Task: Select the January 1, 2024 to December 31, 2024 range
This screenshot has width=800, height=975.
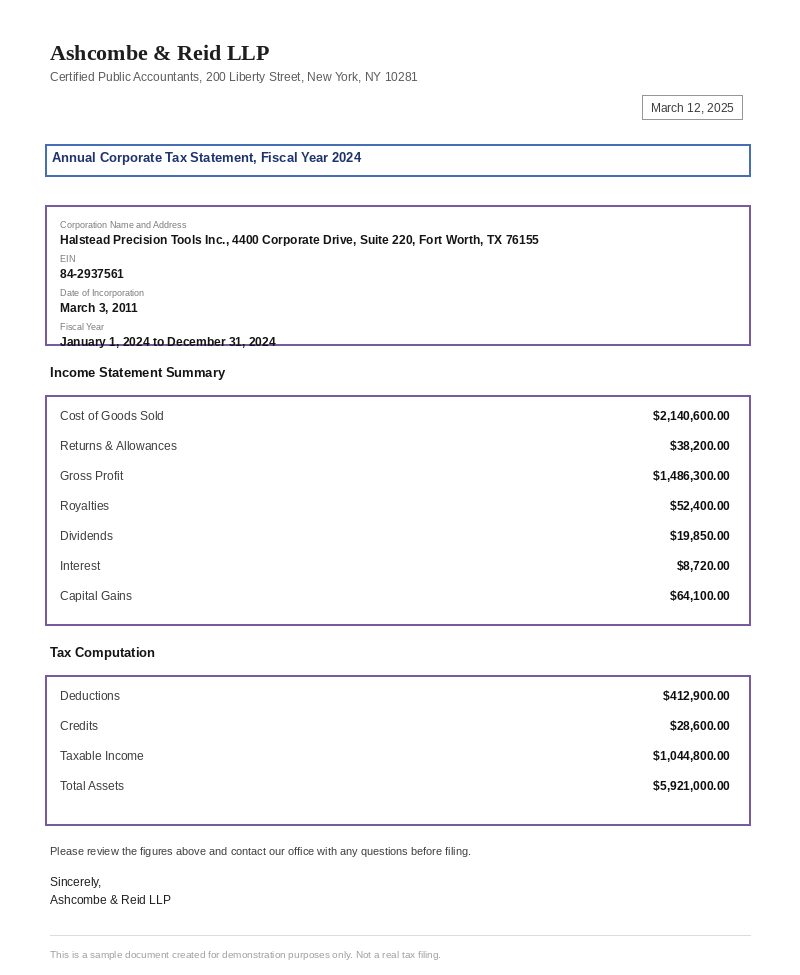Action: pos(168,341)
